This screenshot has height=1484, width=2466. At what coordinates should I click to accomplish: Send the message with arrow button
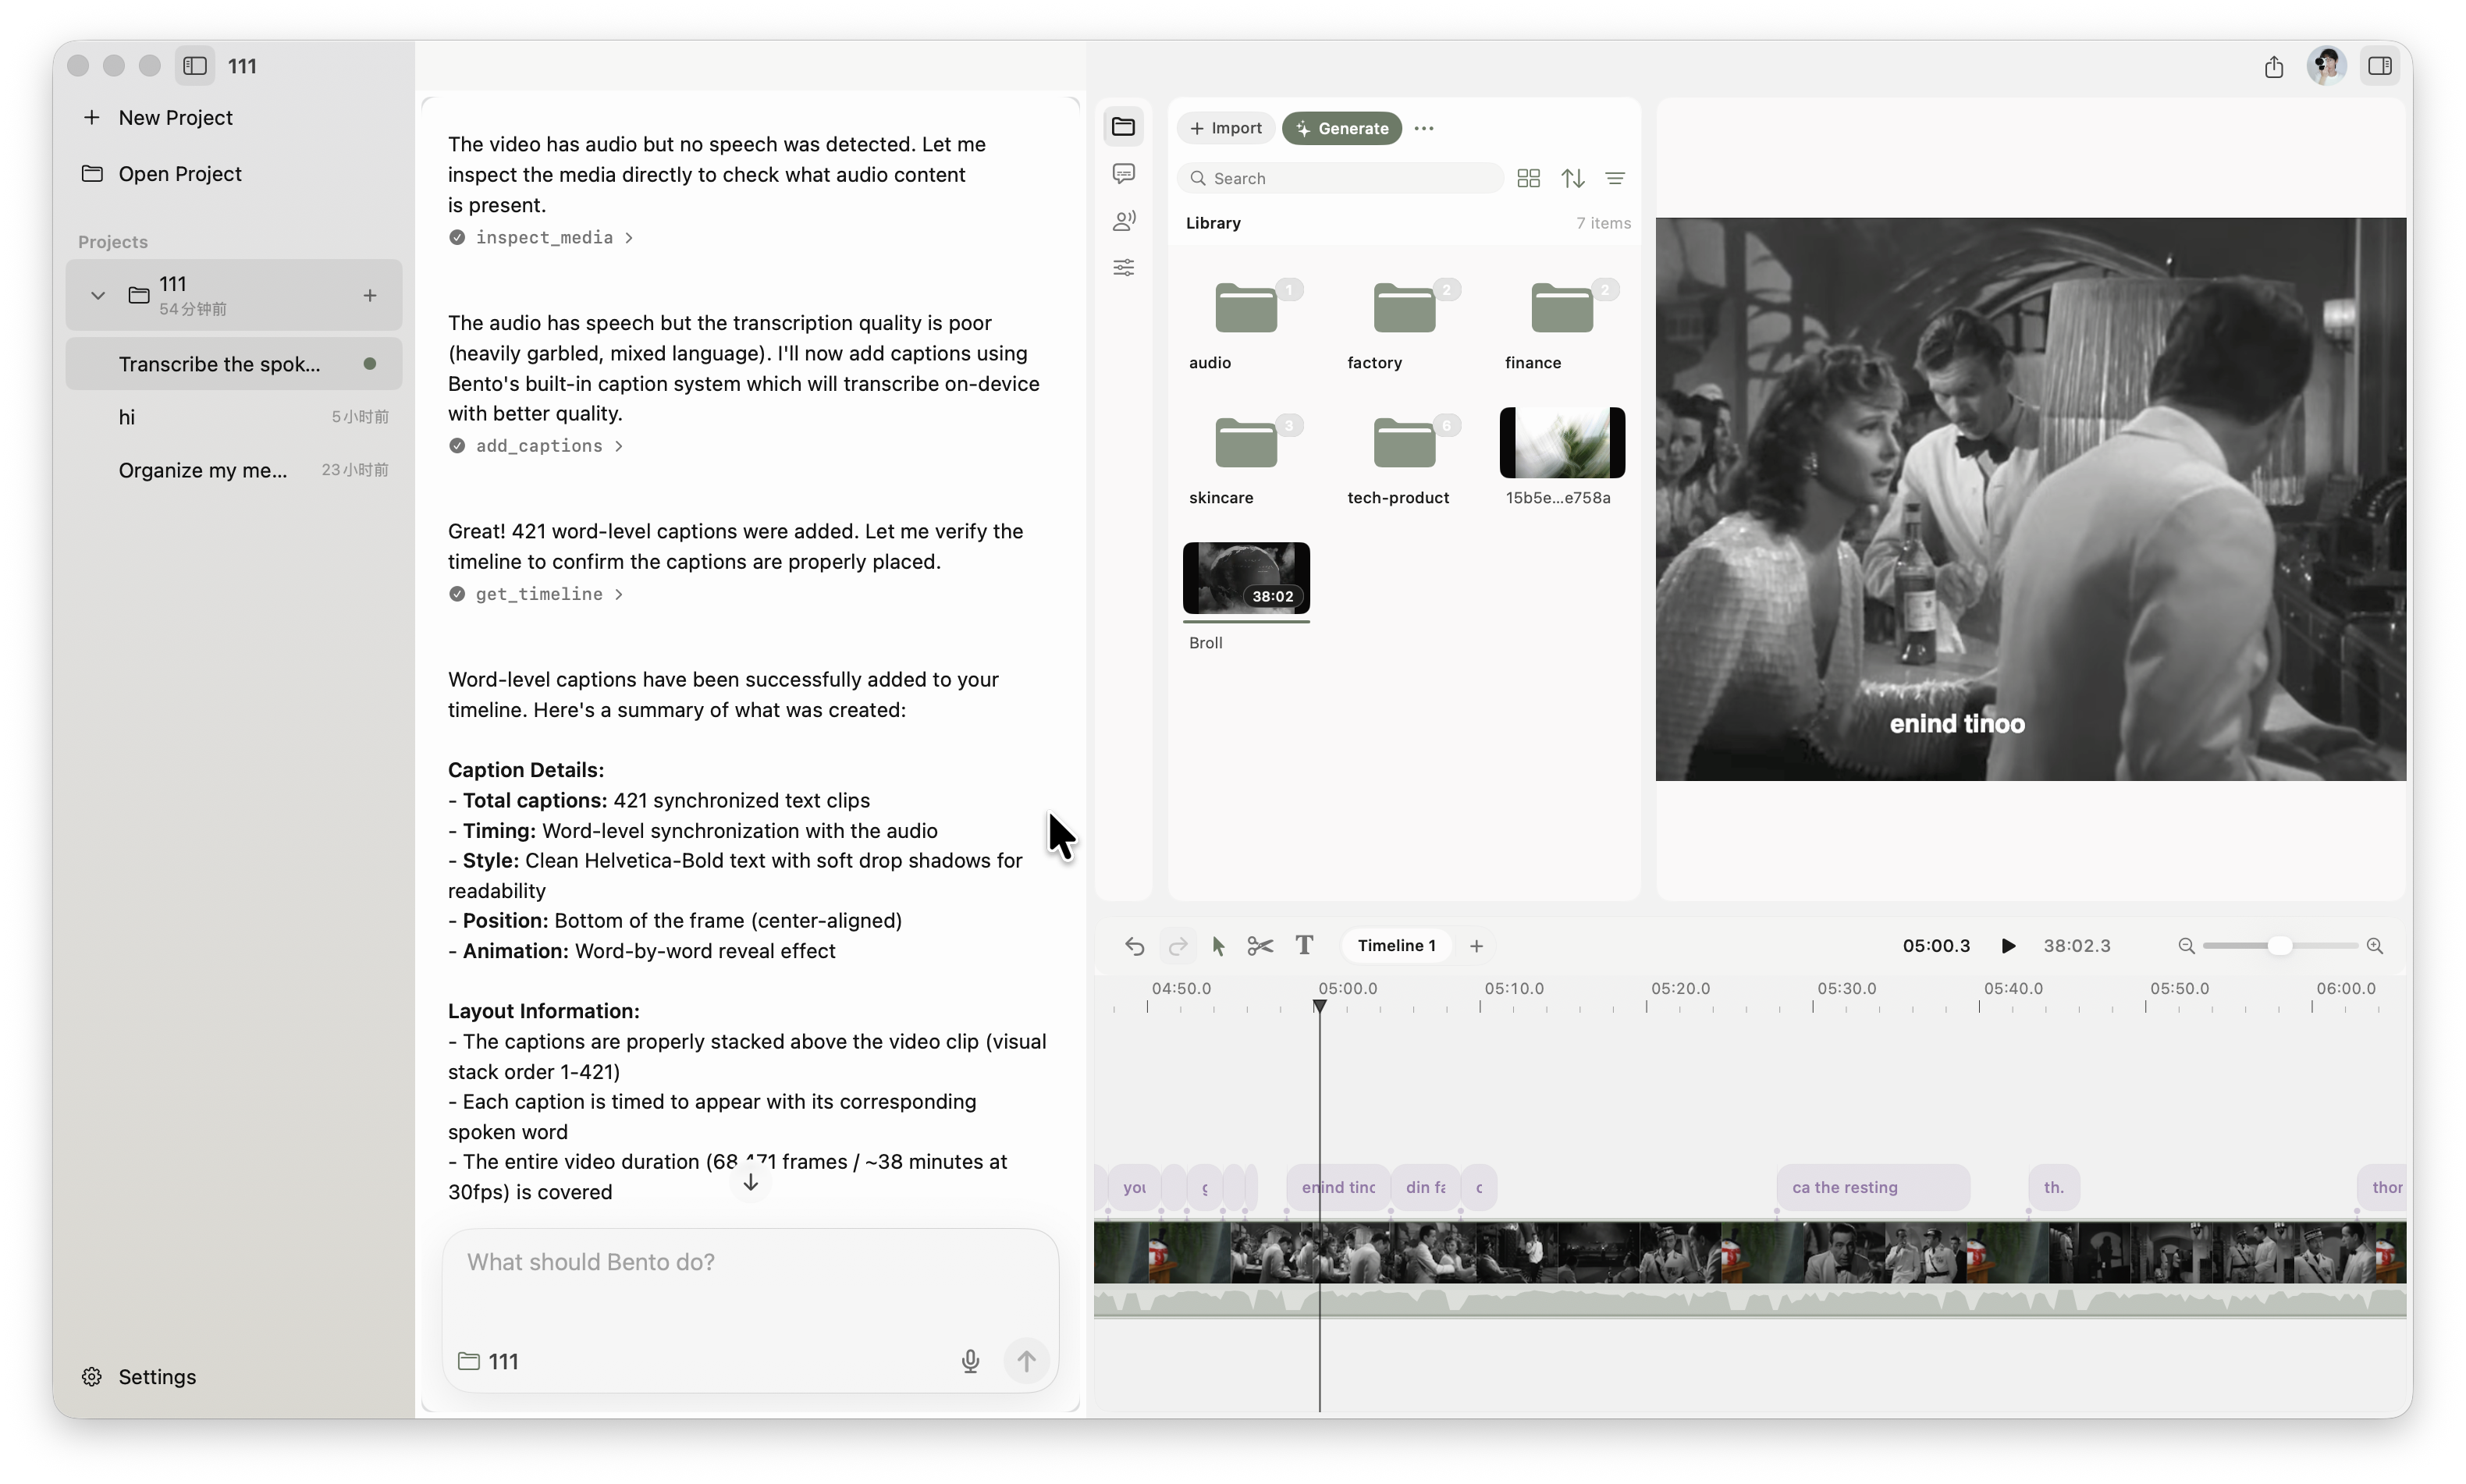(x=1026, y=1361)
